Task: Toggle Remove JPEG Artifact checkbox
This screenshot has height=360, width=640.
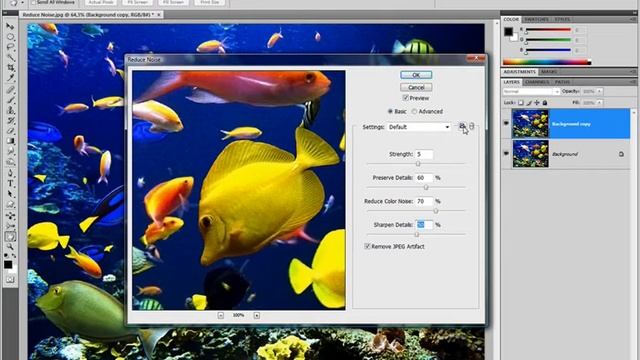Action: [x=367, y=247]
